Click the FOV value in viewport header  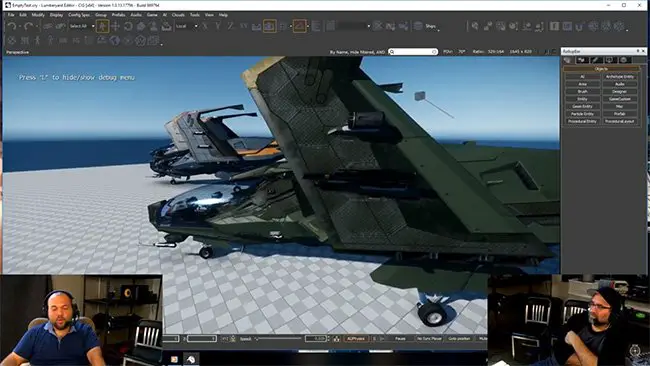pyautogui.click(x=462, y=52)
